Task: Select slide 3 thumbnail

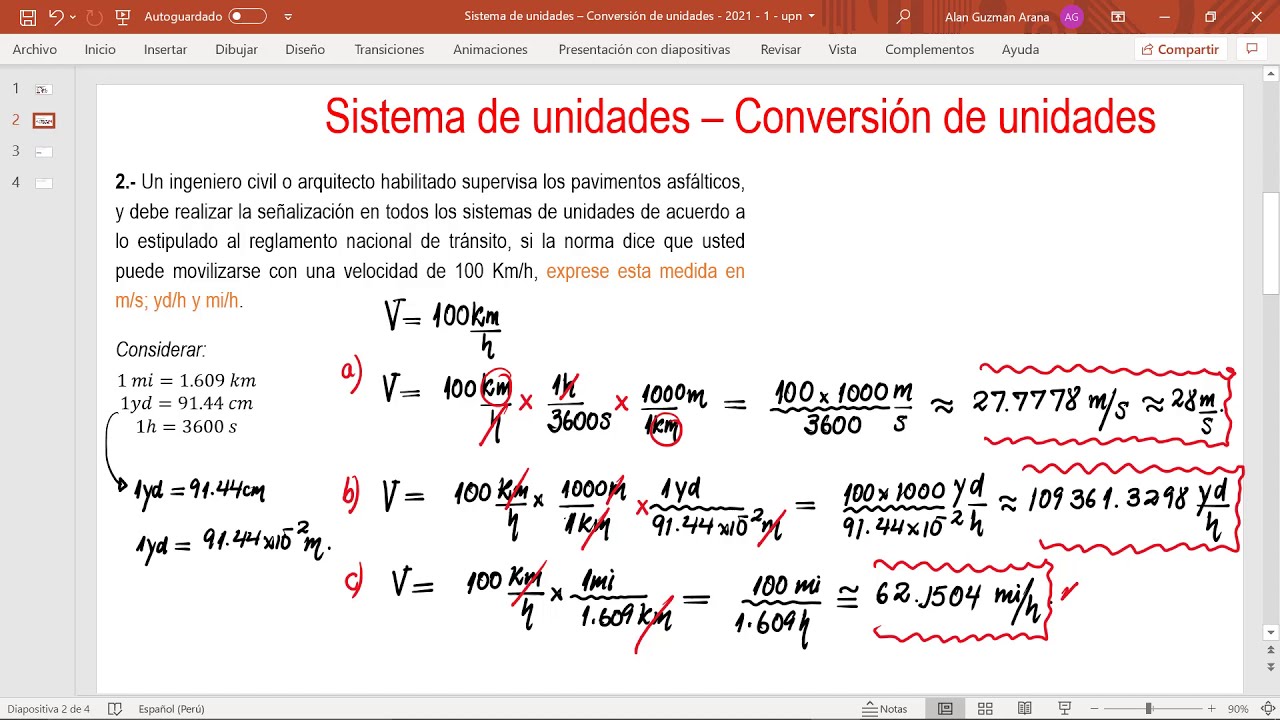Action: click(x=43, y=151)
